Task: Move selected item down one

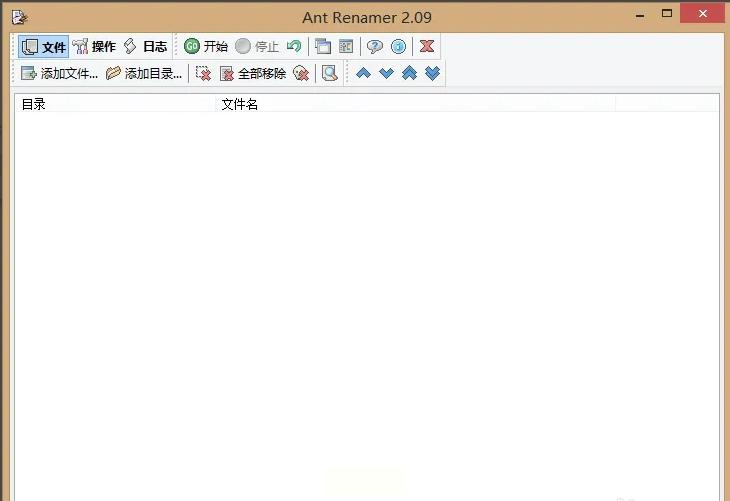Action: [386, 73]
